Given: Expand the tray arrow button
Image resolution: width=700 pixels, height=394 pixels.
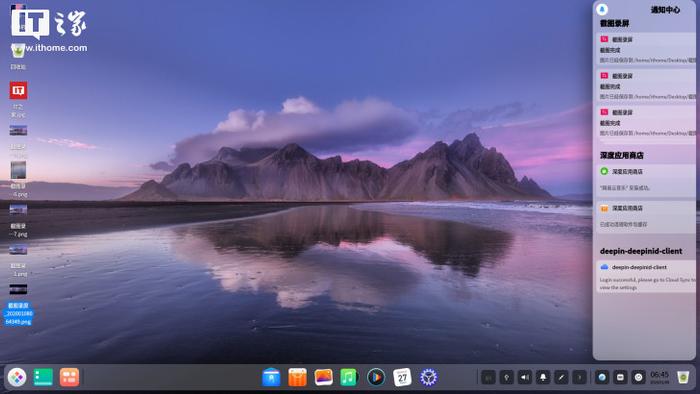Looking at the screenshot, I should (x=579, y=377).
